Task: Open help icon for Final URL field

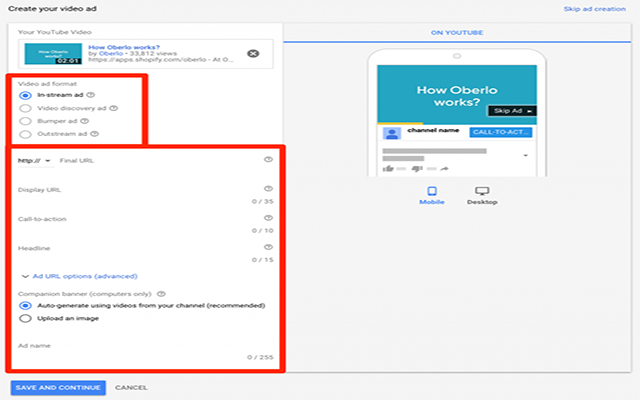Action: [268, 159]
